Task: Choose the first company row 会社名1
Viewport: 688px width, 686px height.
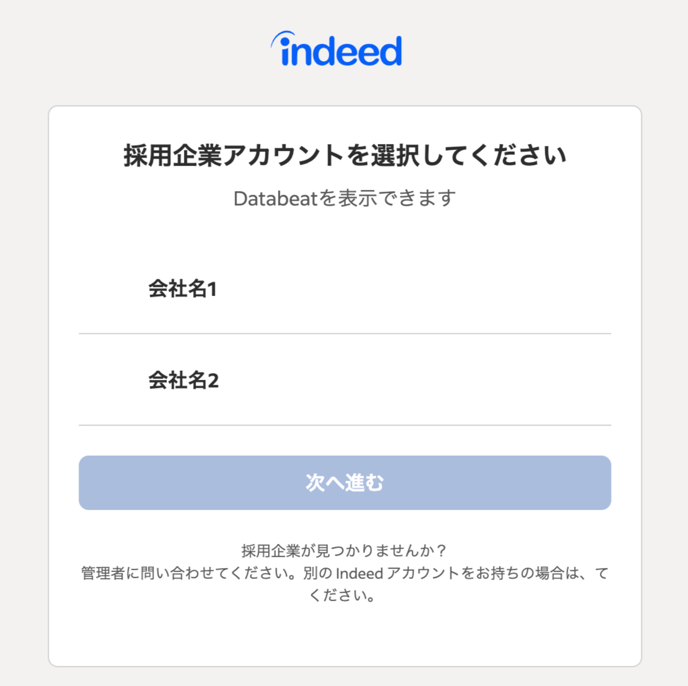Action: [x=344, y=289]
